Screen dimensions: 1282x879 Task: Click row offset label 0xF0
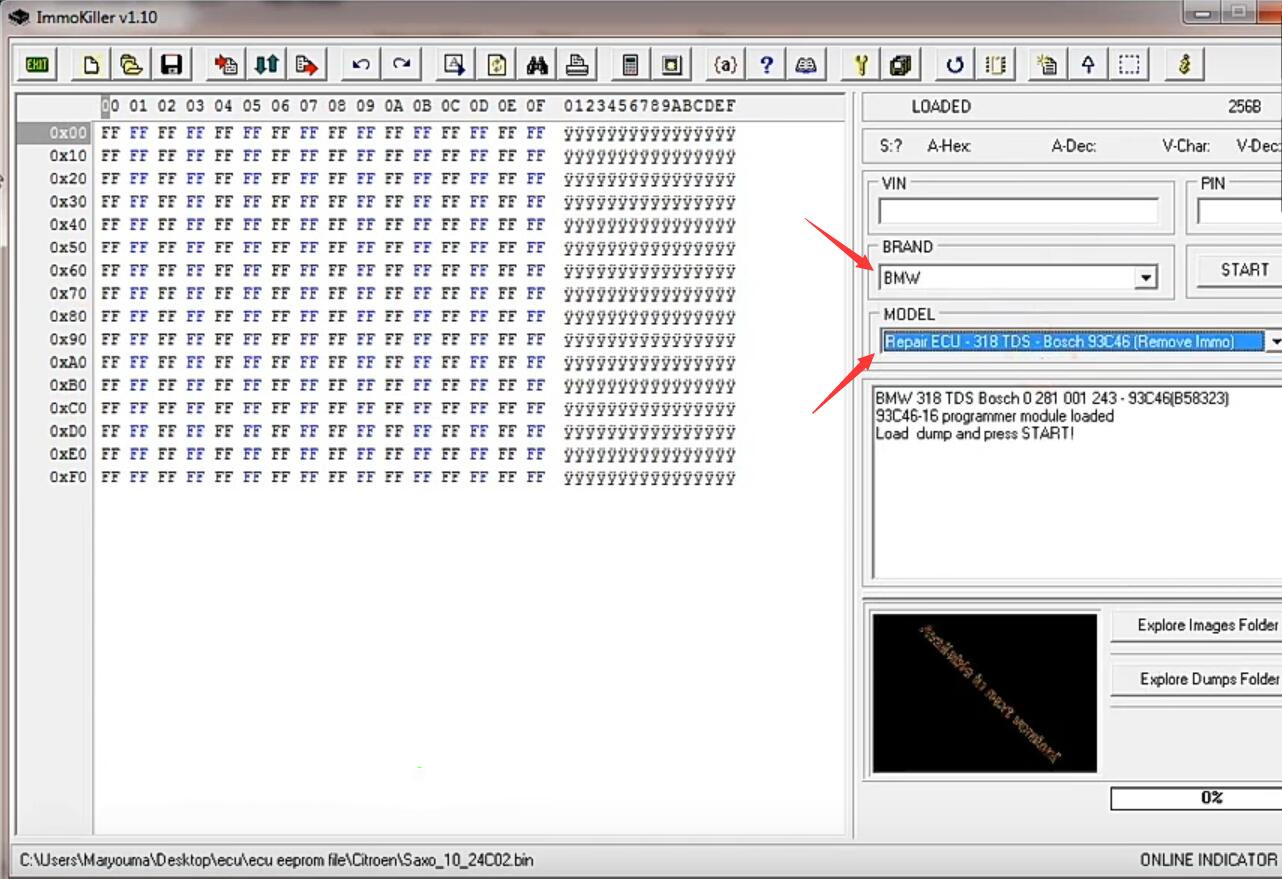click(x=68, y=478)
